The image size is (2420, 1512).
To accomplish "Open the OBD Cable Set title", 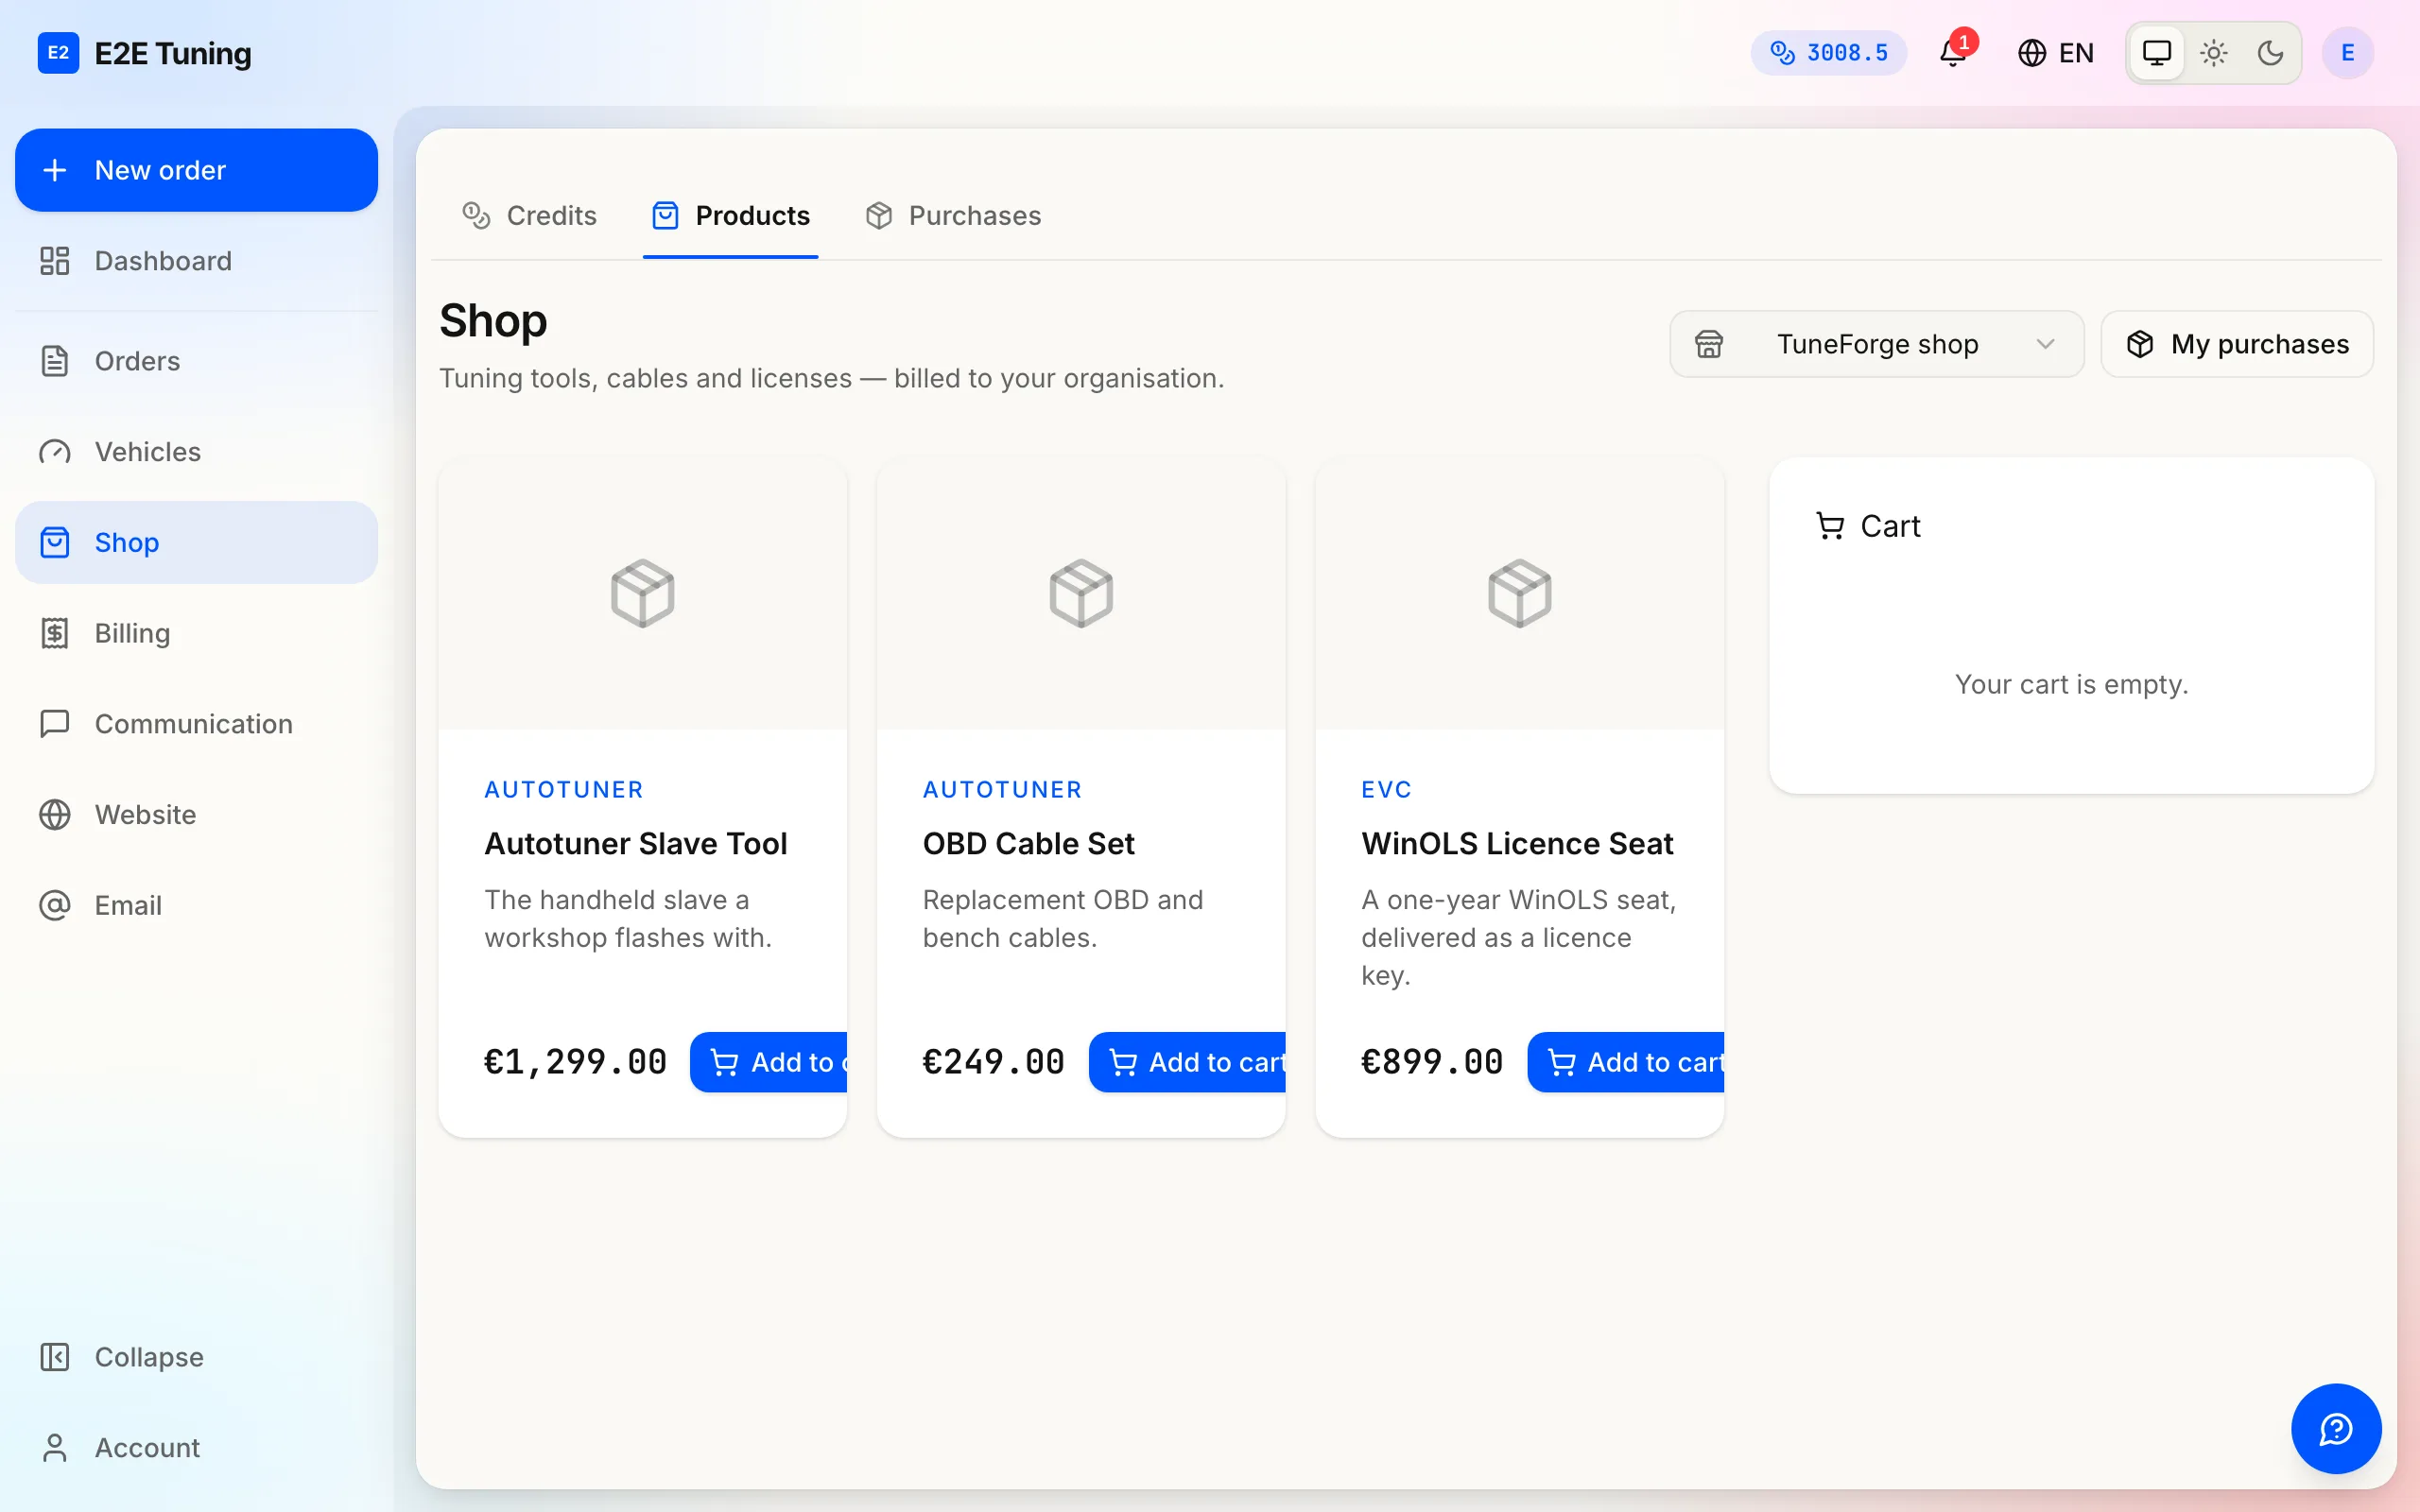I will point(1028,844).
